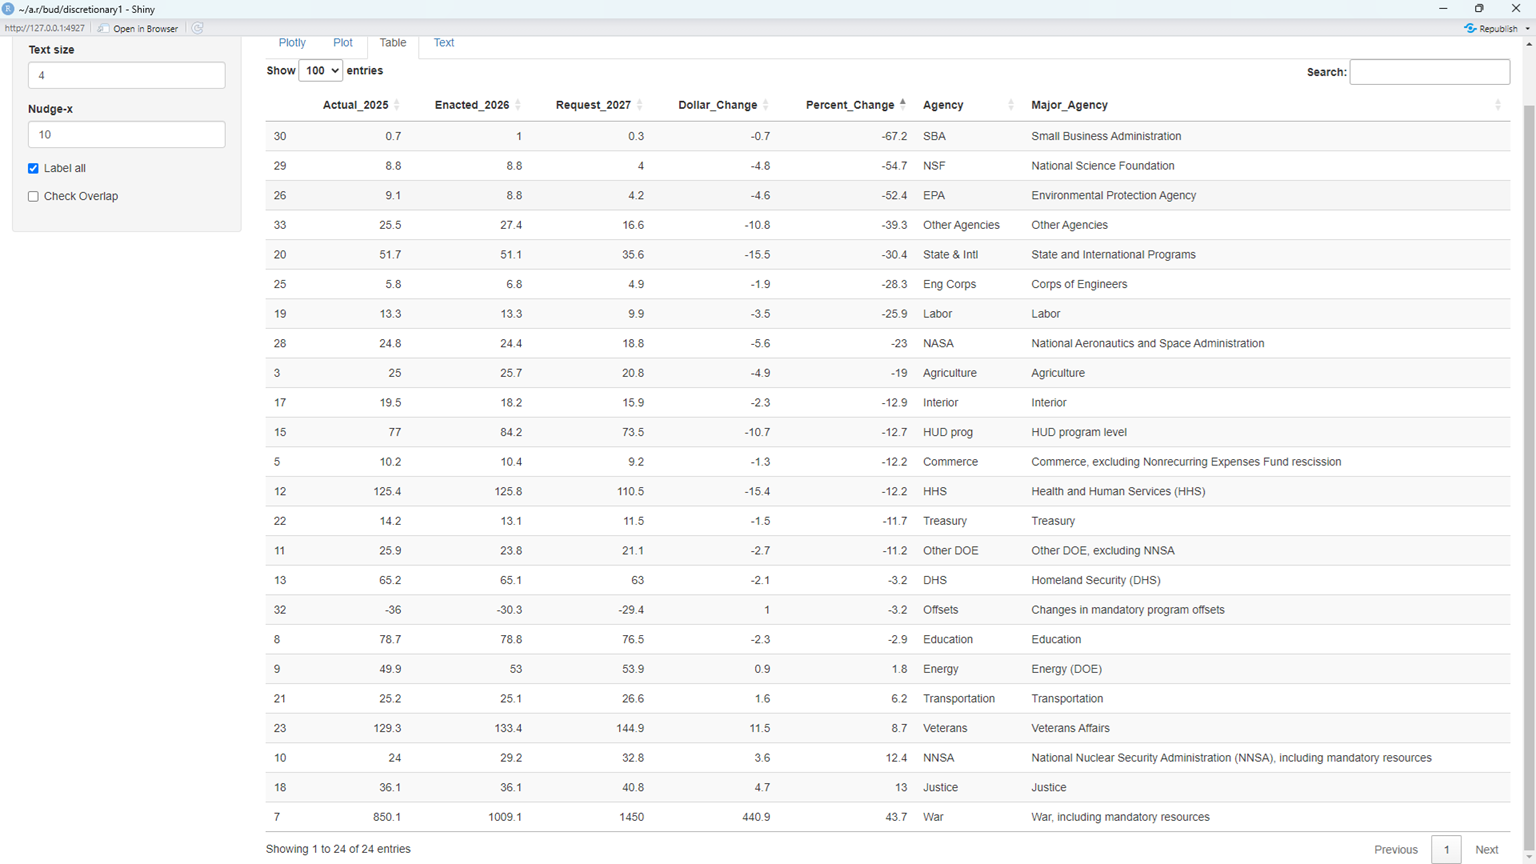The width and height of the screenshot is (1536, 864).
Task: Switch to the Plot tab
Action: [x=342, y=43]
